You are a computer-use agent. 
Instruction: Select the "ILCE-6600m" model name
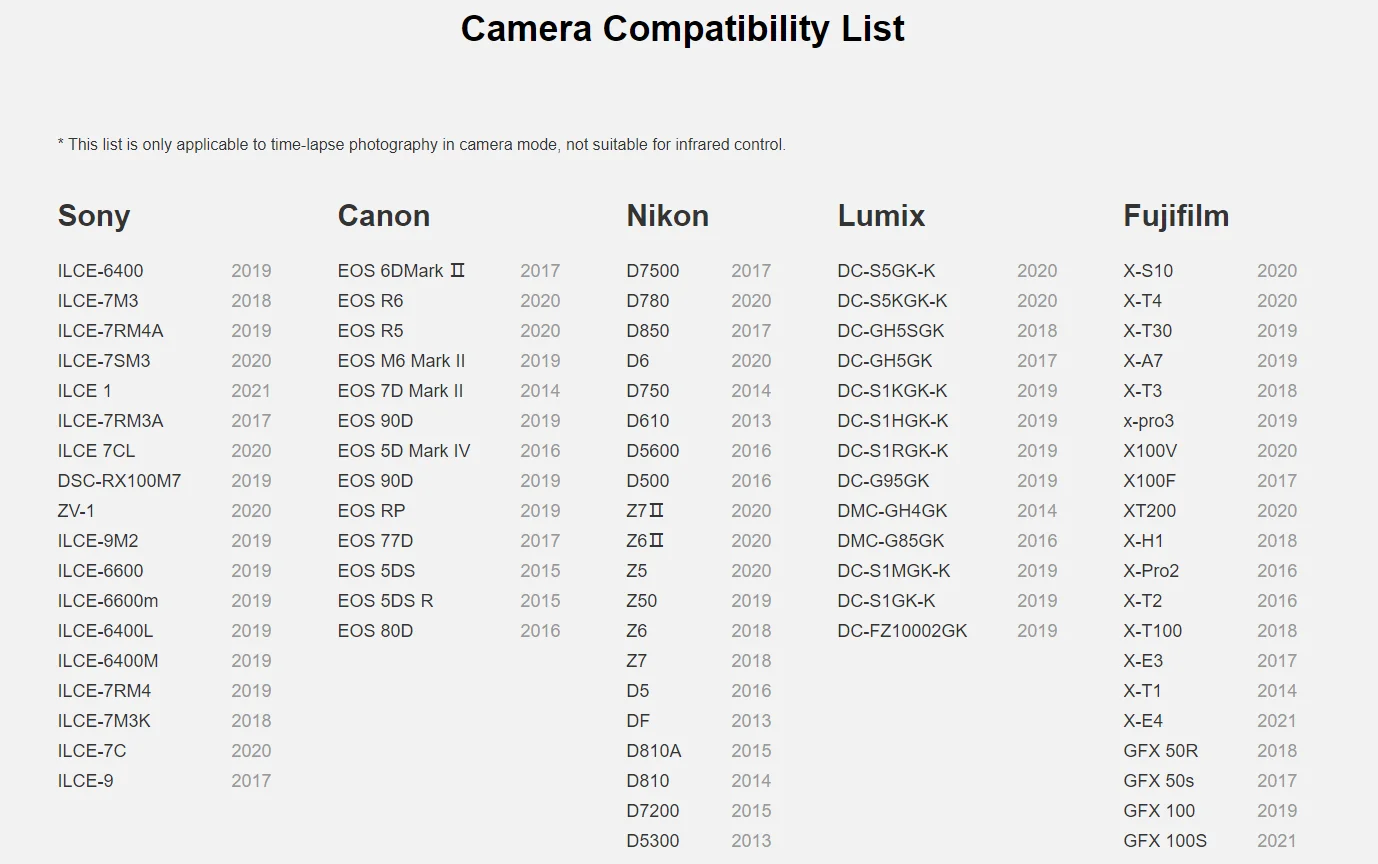click(x=108, y=601)
